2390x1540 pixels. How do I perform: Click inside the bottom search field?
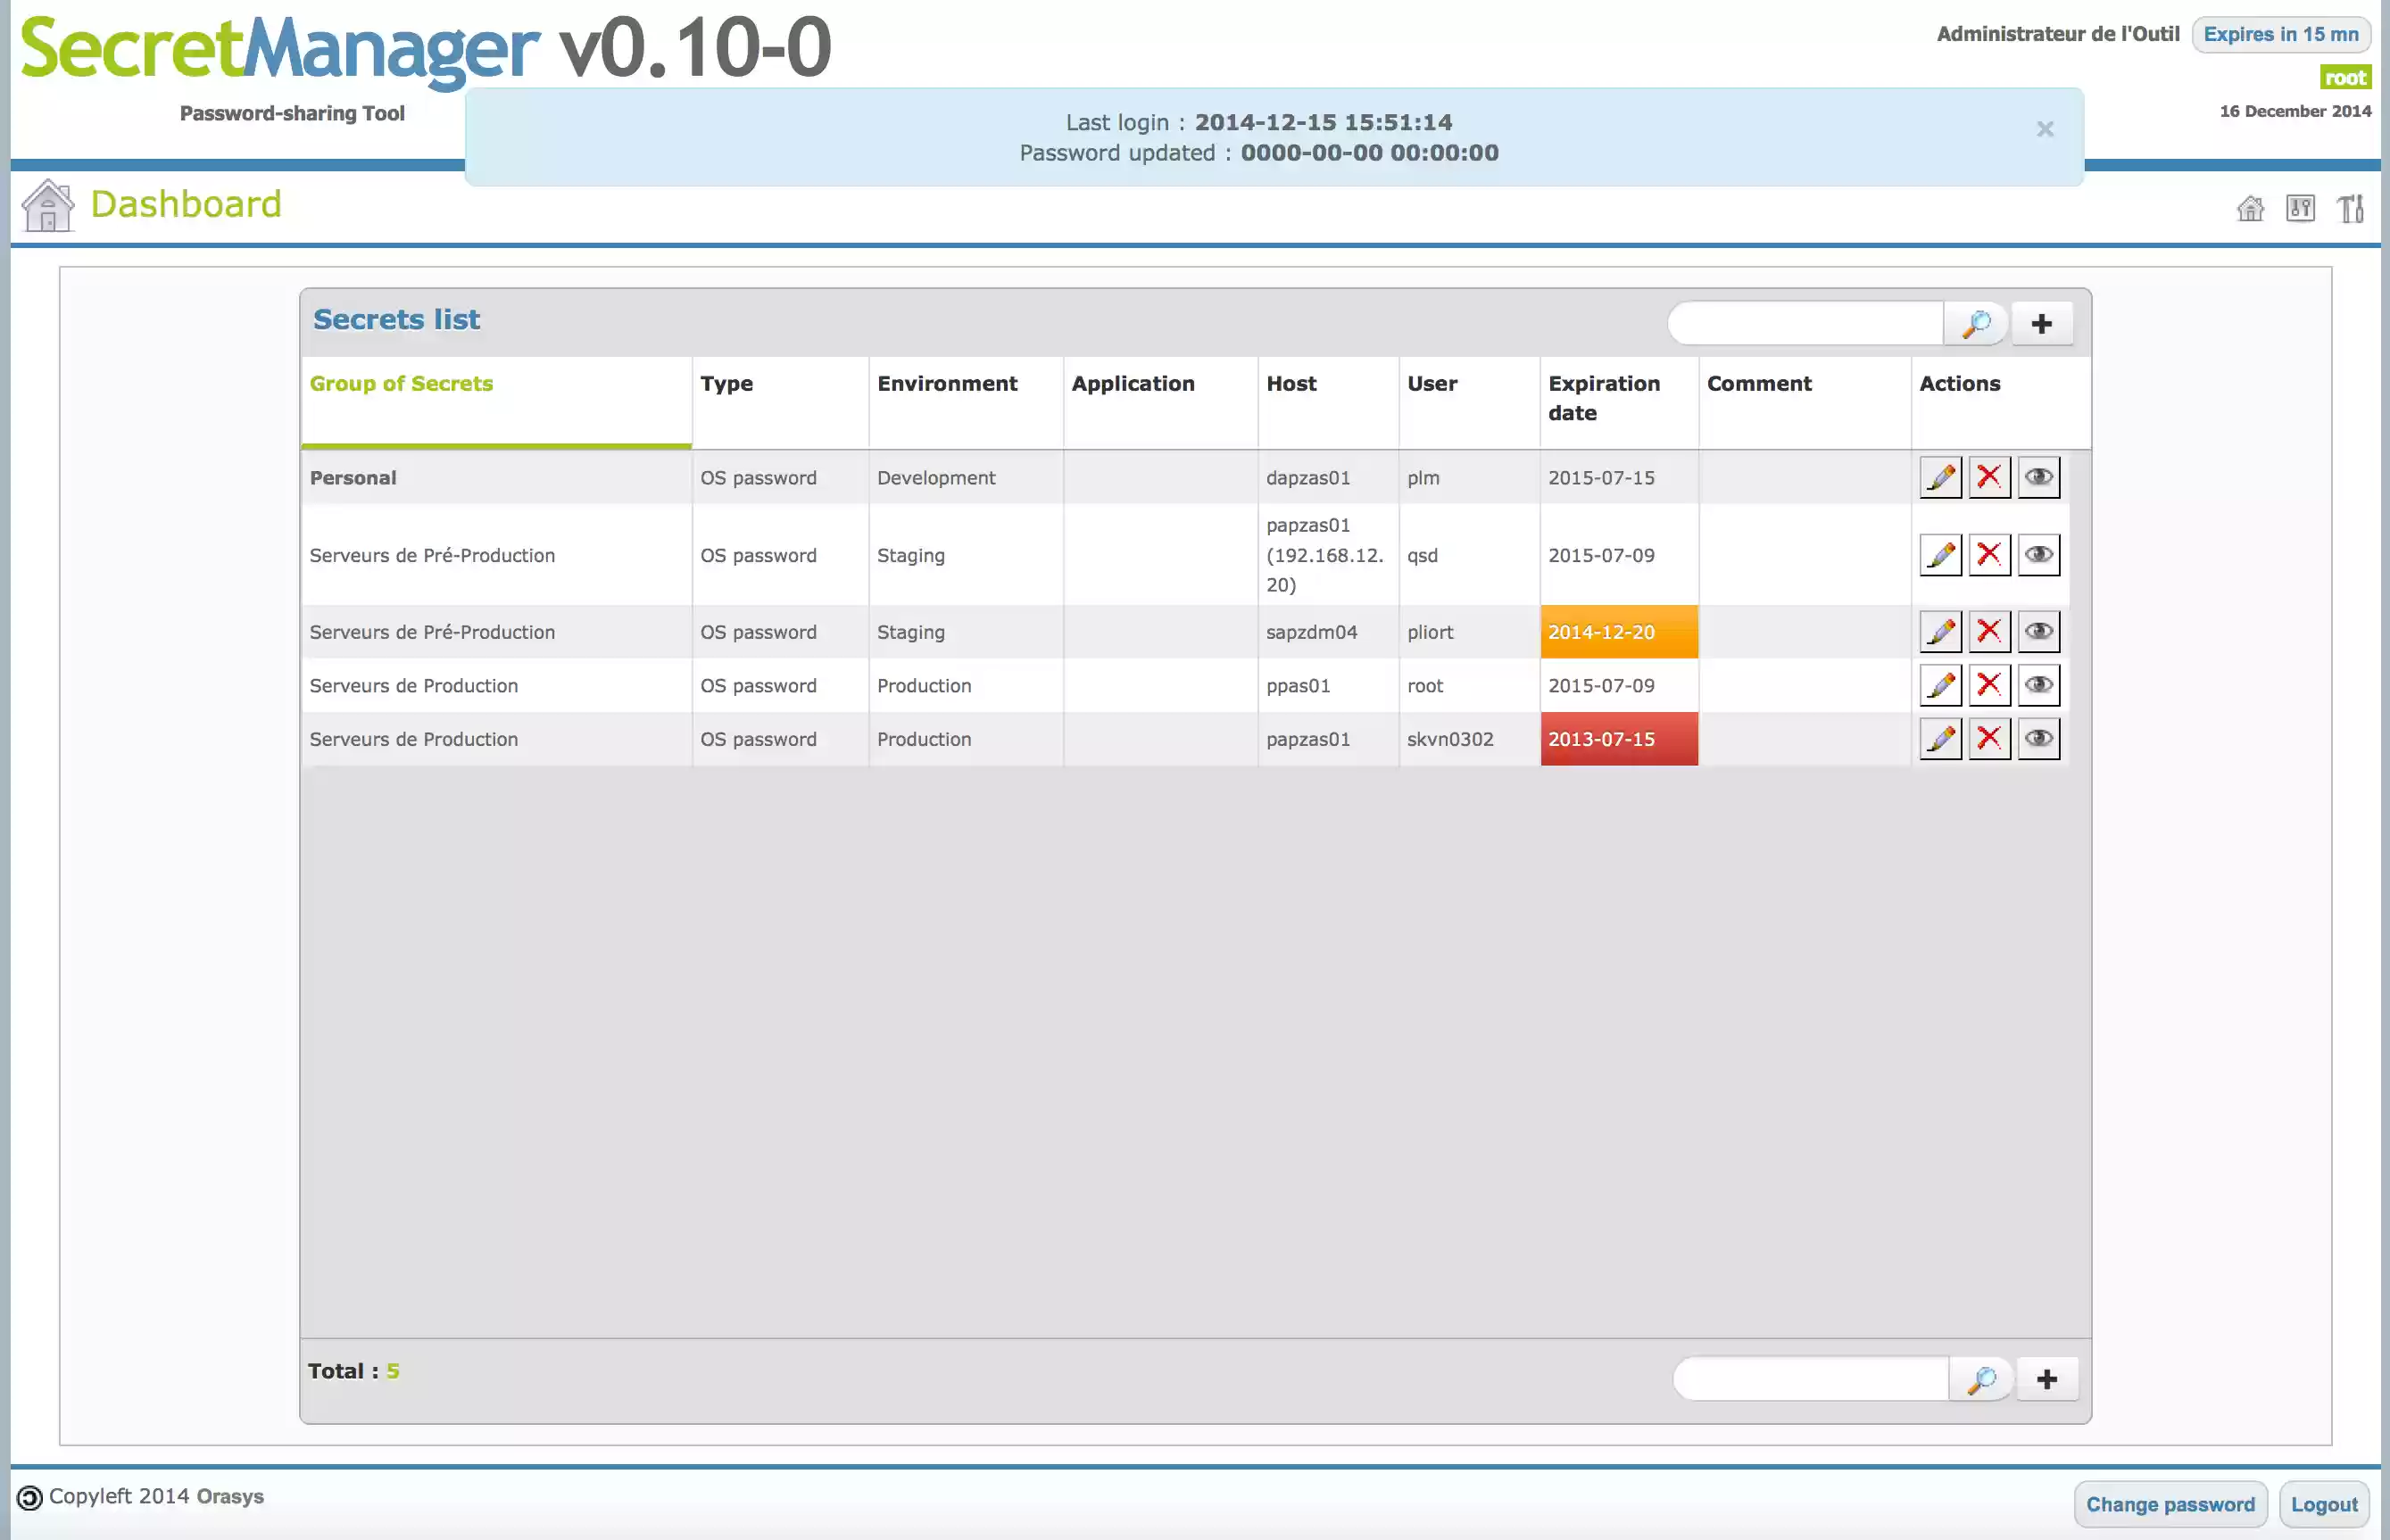pyautogui.click(x=1810, y=1378)
